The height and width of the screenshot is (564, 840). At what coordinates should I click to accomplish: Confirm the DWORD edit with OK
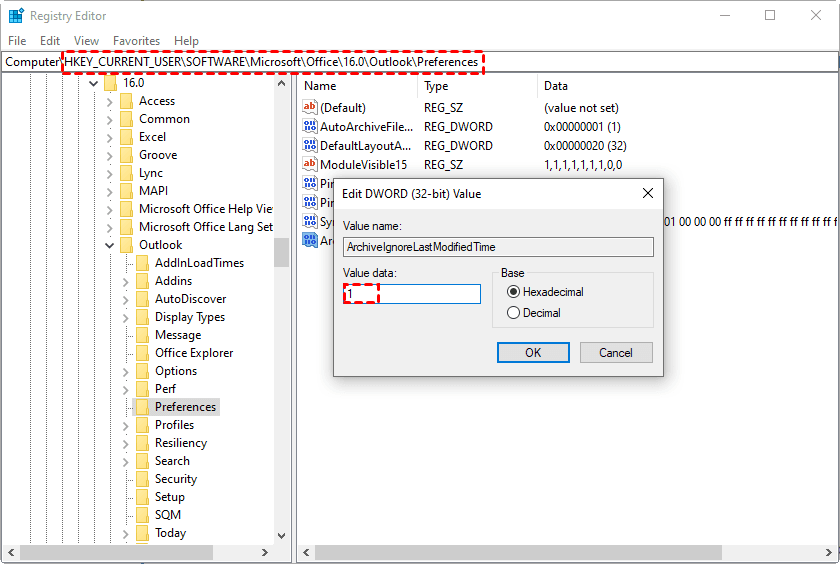click(x=533, y=352)
